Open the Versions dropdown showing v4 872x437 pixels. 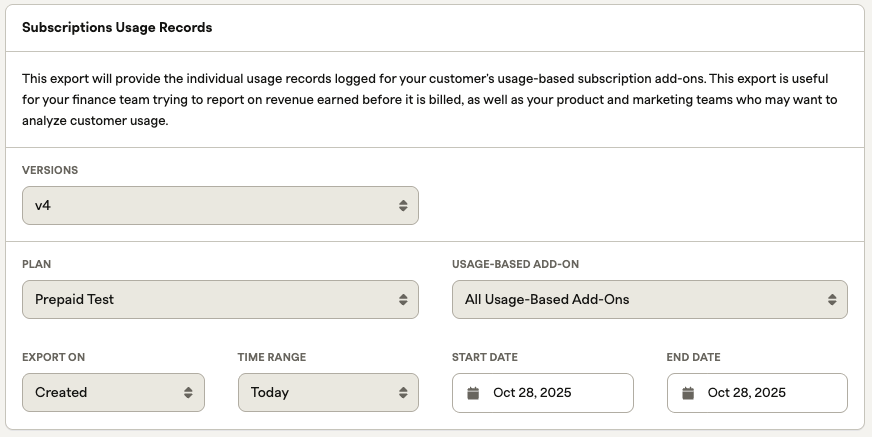(220, 206)
